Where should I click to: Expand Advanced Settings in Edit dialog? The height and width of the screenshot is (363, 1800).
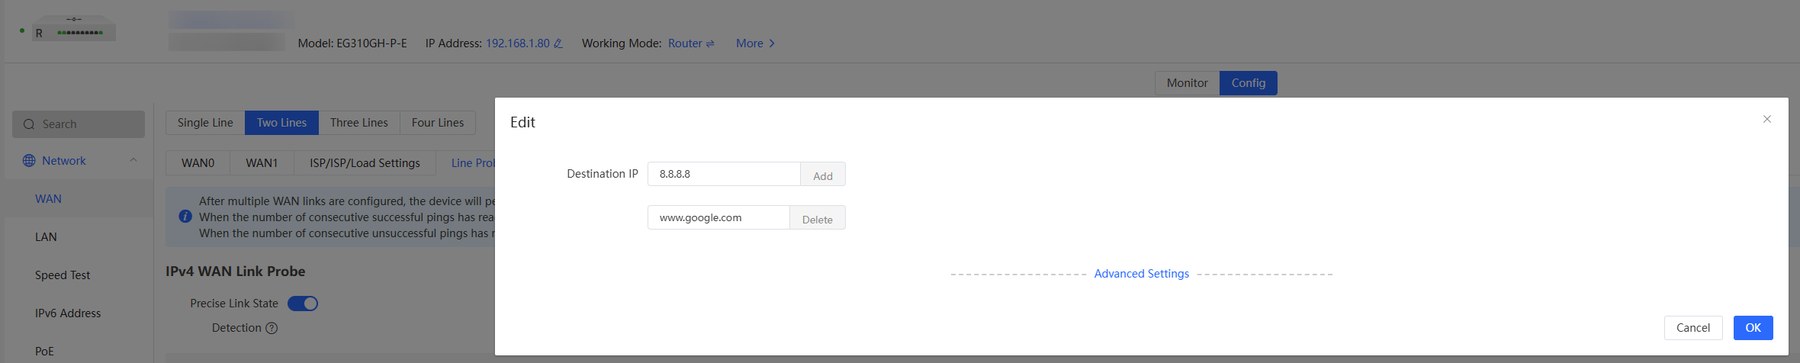1141,273
